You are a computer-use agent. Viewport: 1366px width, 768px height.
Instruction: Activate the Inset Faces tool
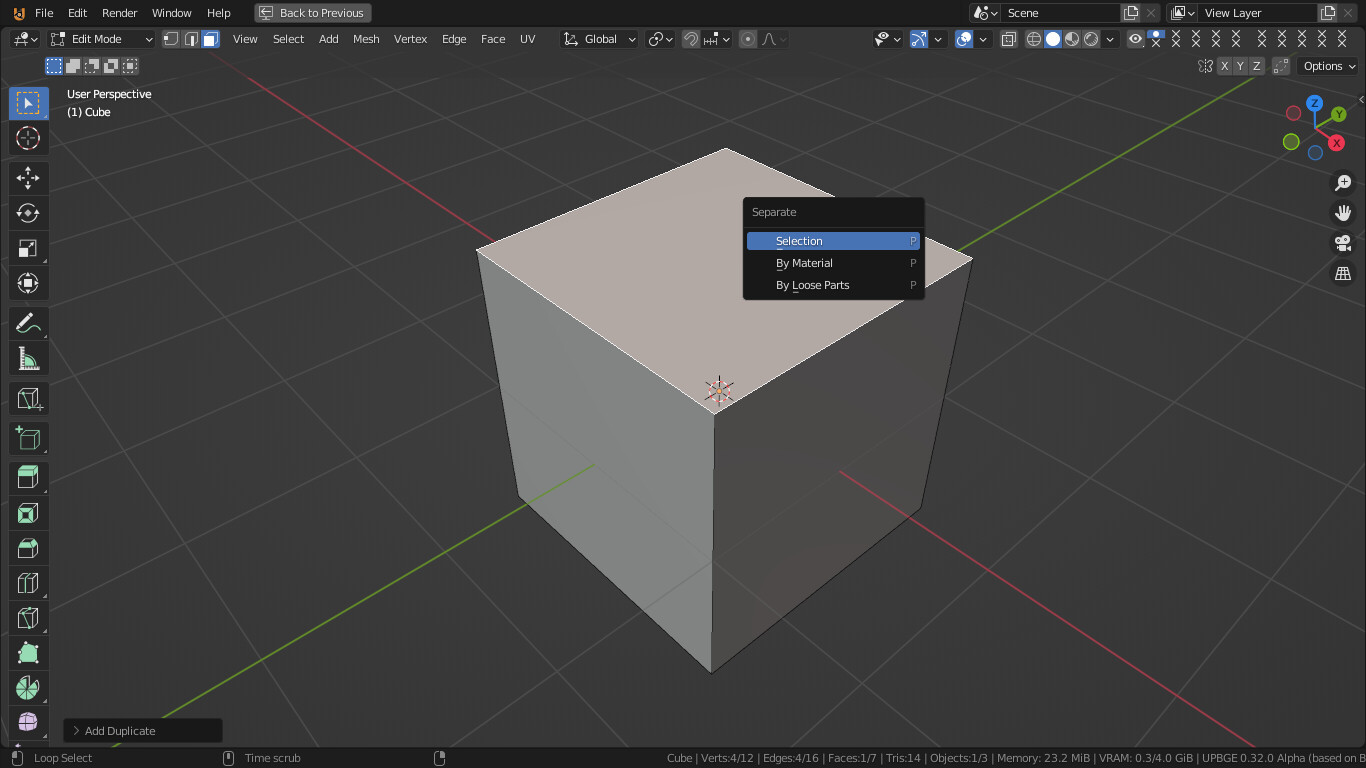(28, 513)
